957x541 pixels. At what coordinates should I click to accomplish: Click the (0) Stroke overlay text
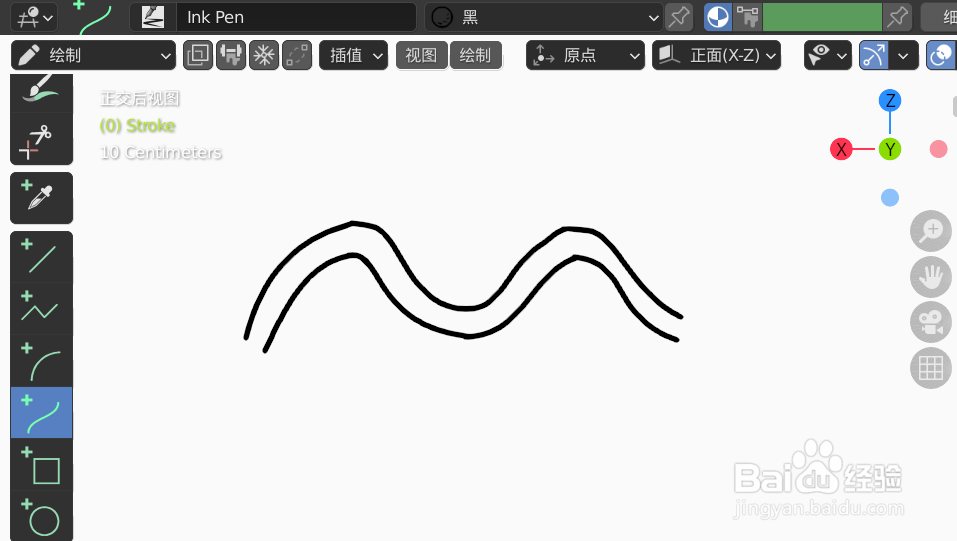(x=137, y=126)
